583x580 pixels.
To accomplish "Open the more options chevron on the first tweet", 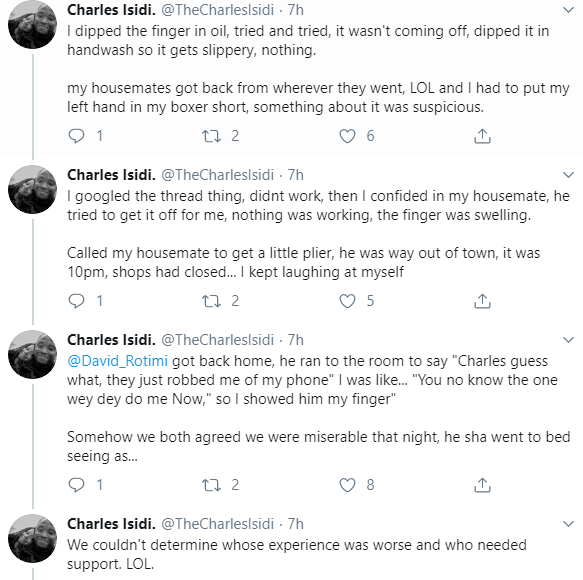I will 568,10.
